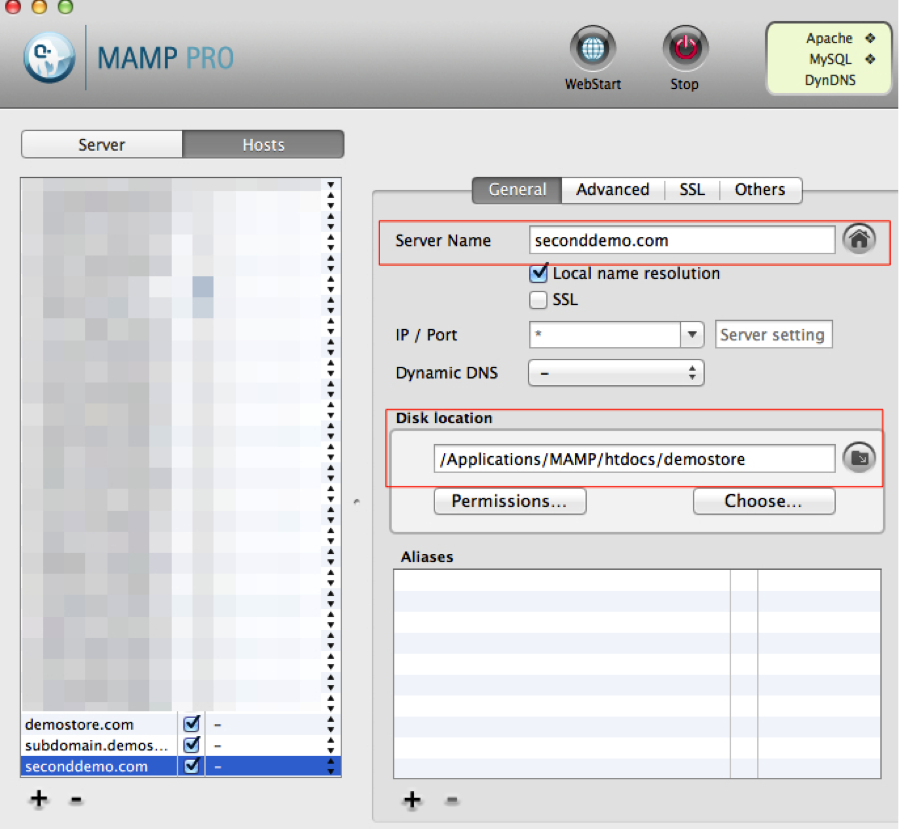The image size is (899, 830).
Task: Click the Disk location path field
Action: tap(634, 459)
